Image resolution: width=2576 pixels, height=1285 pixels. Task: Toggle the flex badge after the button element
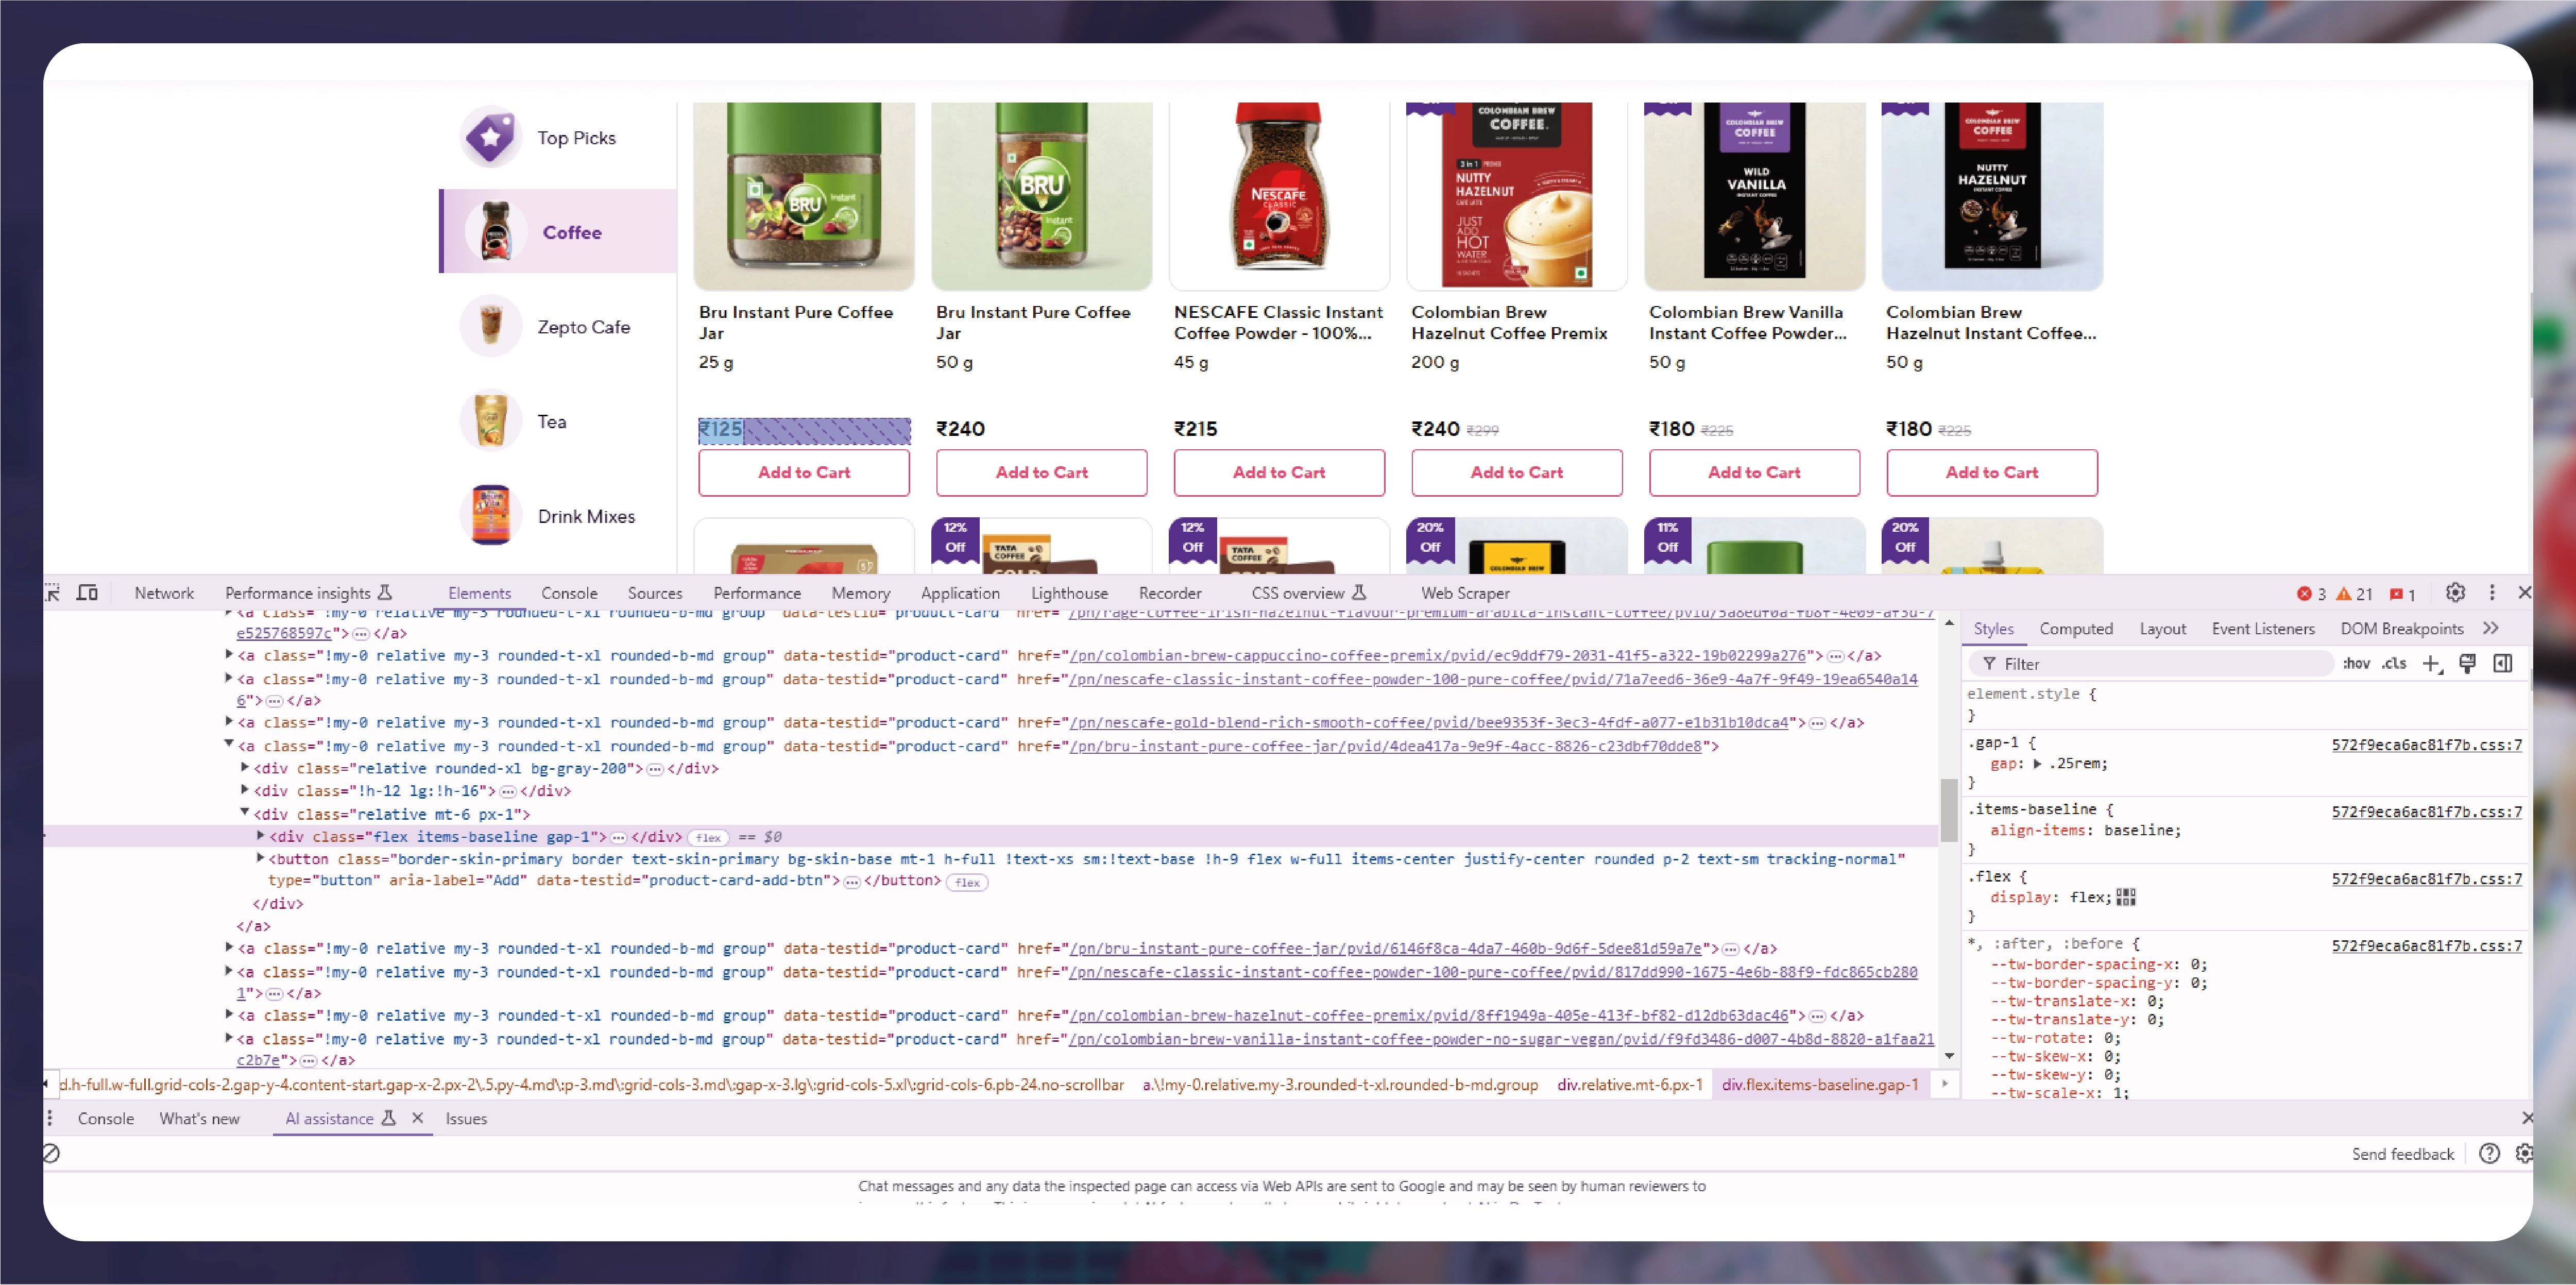click(968, 882)
